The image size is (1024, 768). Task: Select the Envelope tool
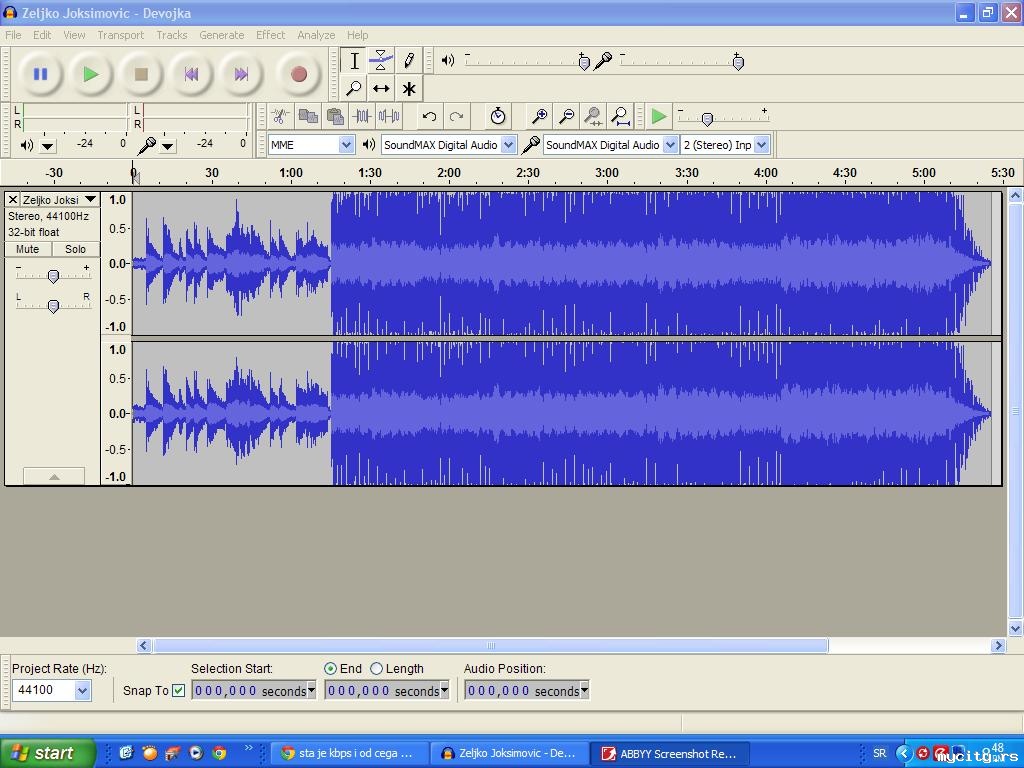click(381, 61)
